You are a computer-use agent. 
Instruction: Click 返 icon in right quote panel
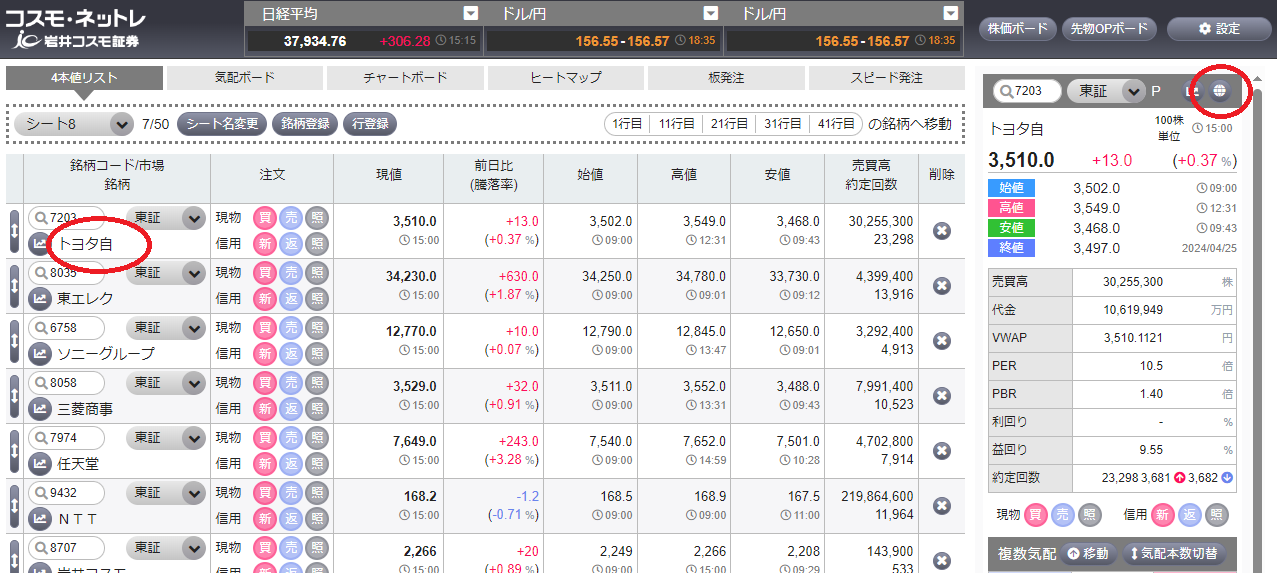pos(1190,515)
